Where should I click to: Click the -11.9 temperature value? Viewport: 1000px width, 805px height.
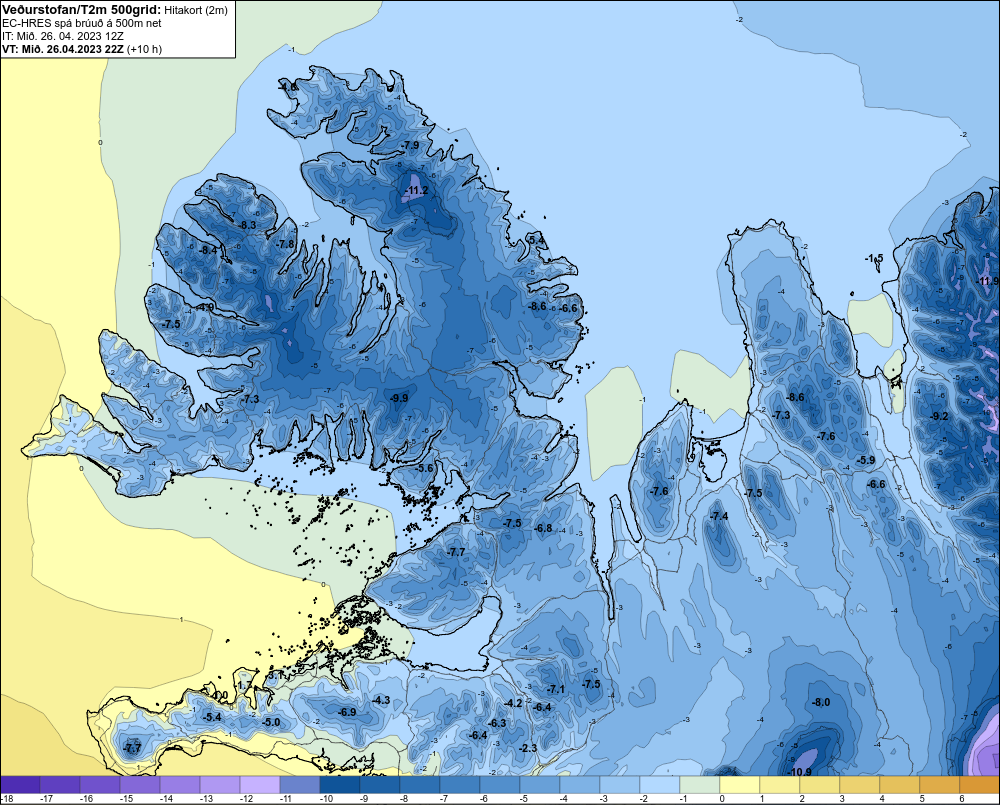pos(989,281)
